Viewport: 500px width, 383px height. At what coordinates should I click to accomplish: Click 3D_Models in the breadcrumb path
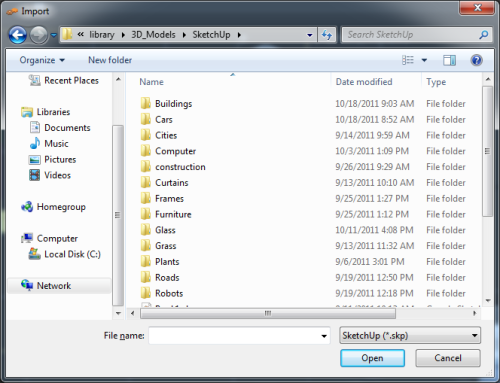coord(153,35)
